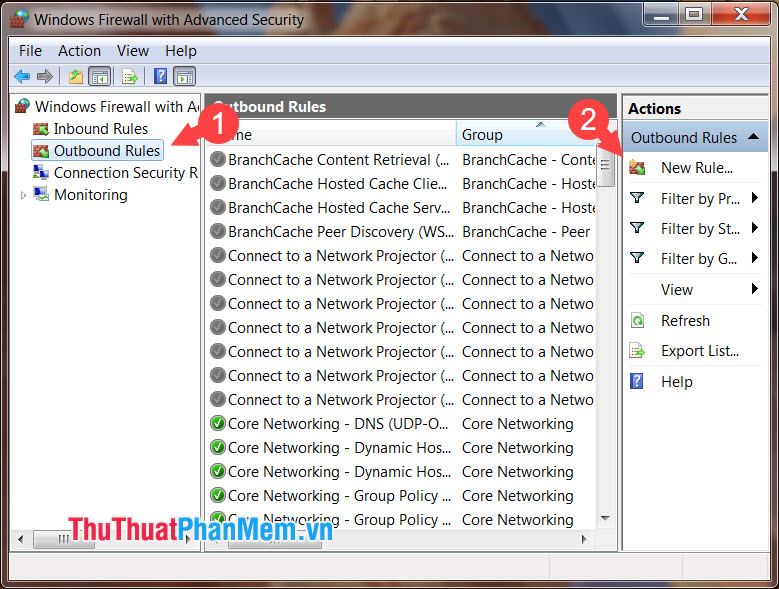
Task: Click the Group column header to sort
Action: pyautogui.click(x=526, y=134)
